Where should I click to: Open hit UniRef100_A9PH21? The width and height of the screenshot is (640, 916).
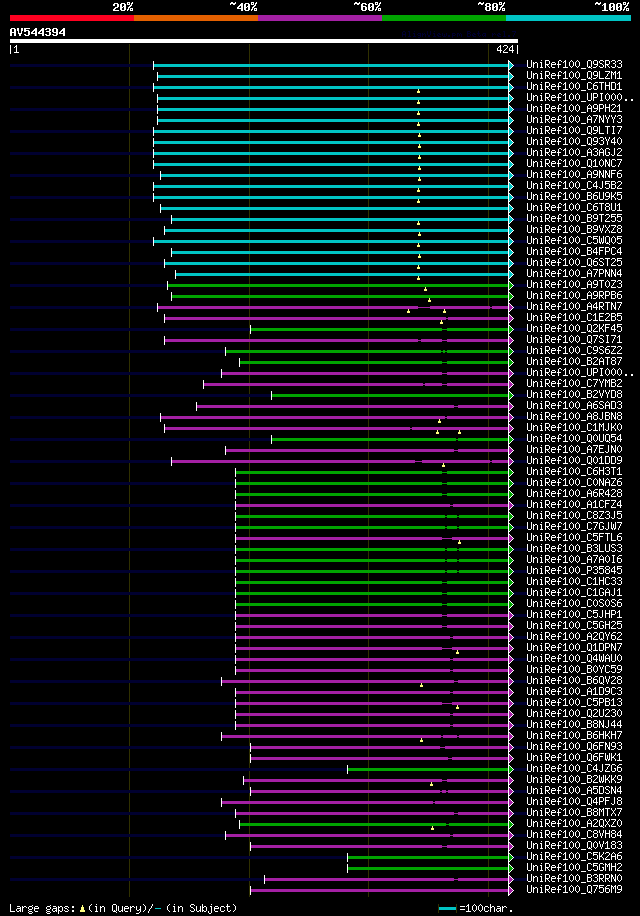click(x=574, y=109)
